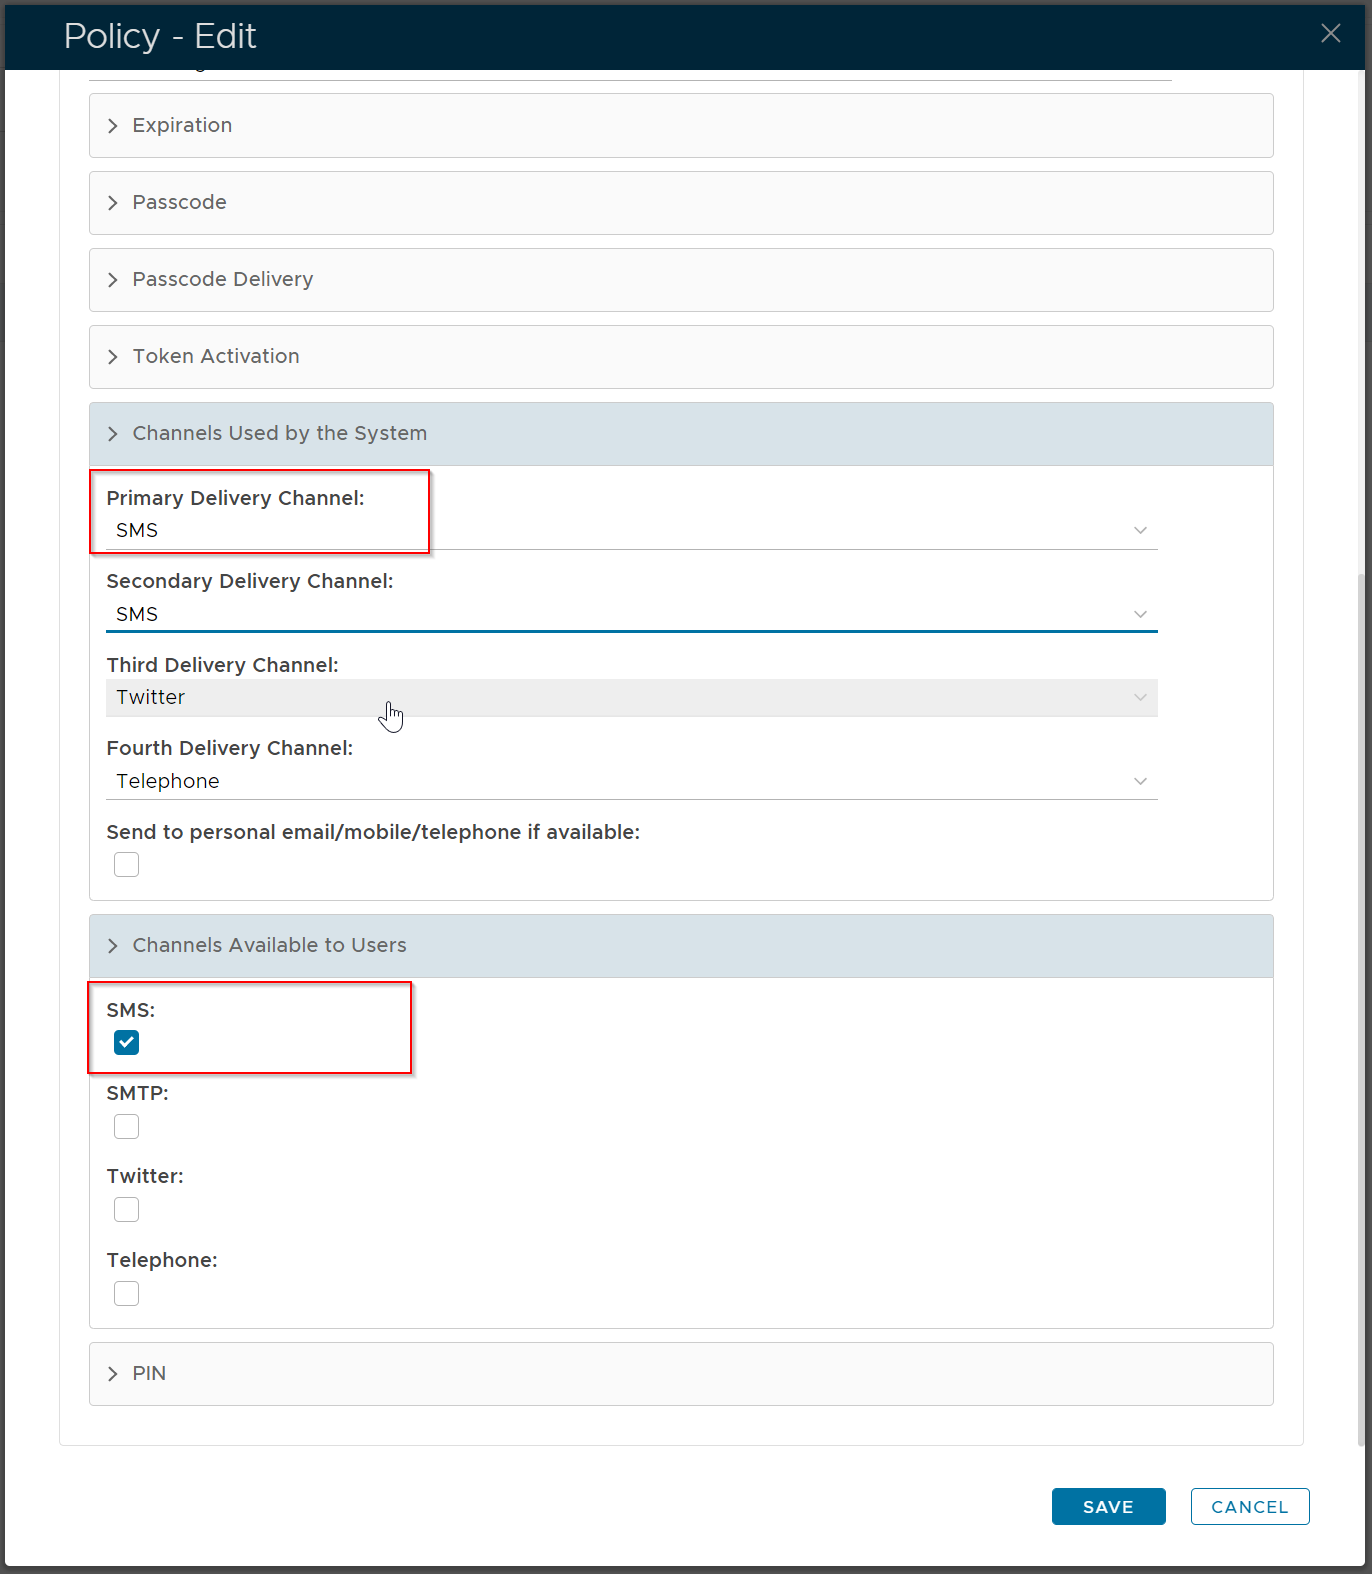1372x1574 pixels.
Task: Expand the Passcode section chevron
Action: click(x=113, y=203)
